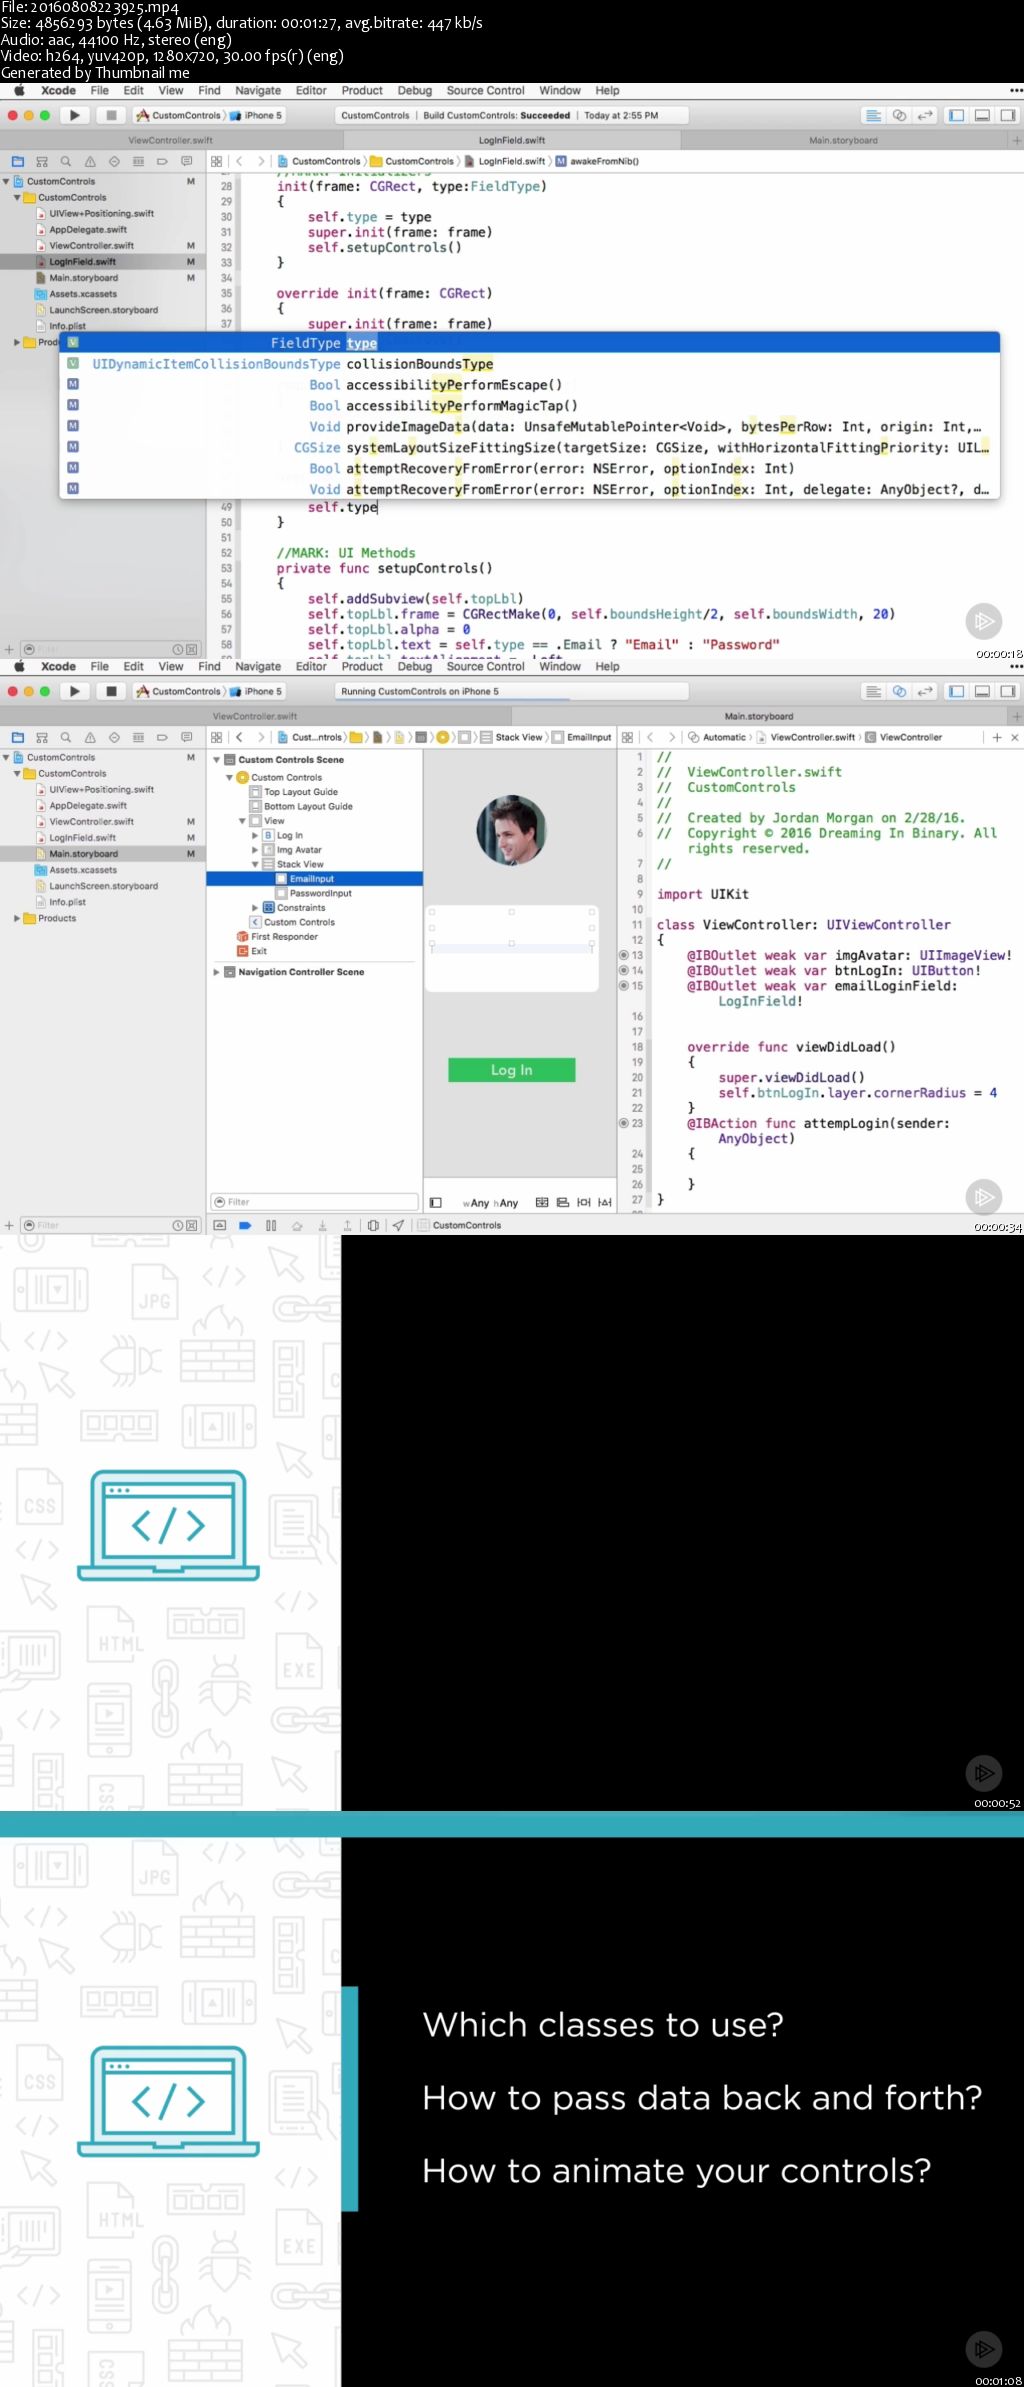Open Product menu in Build Succeeded frame
This screenshot has width=1024, height=2387.
coord(362,90)
